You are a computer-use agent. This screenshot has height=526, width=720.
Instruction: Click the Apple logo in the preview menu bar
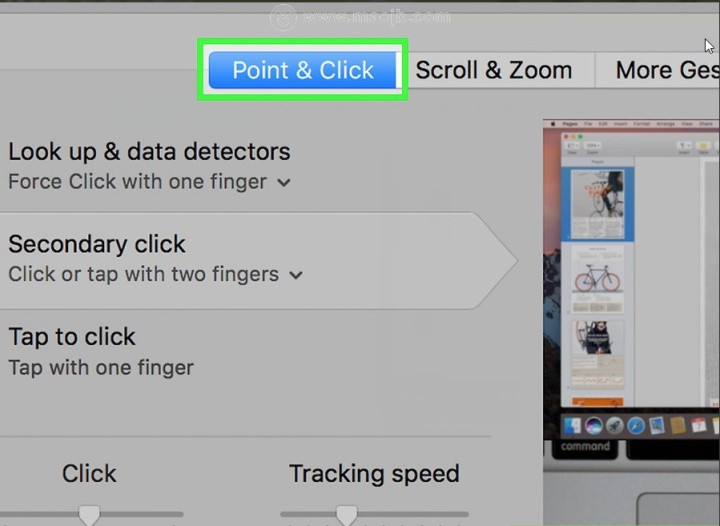[553, 124]
